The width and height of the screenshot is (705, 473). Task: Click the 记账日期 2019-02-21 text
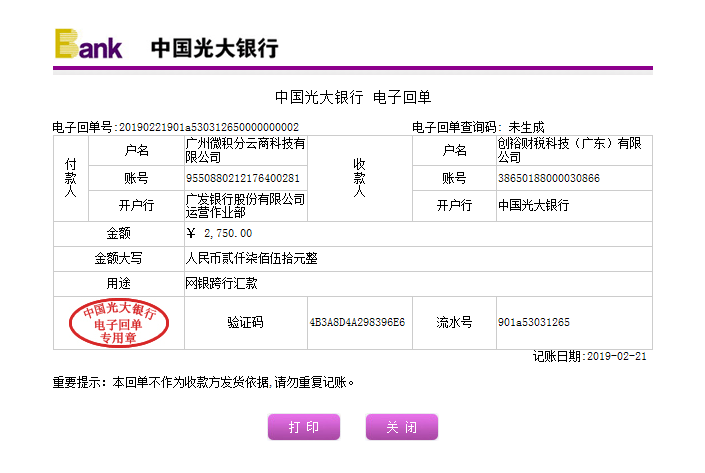(x=589, y=356)
